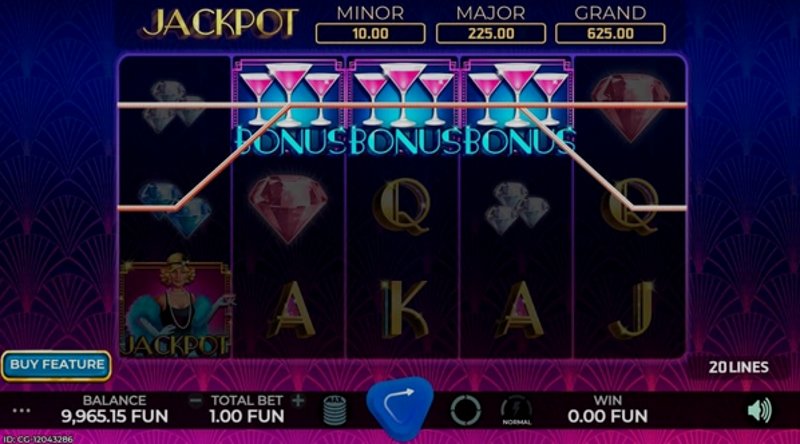Viewport: 800px width, 444px height.
Task: Click the K symbol on the middle reel
Action: point(404,308)
